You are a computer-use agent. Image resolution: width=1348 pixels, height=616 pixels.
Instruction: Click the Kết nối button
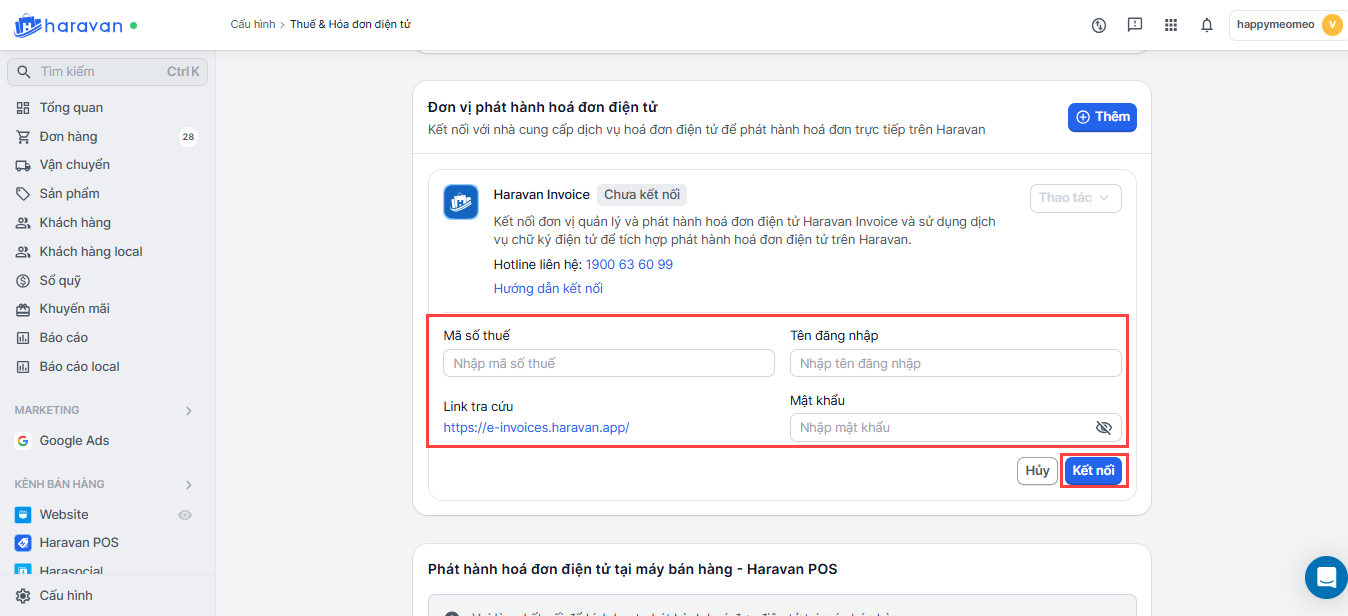(x=1093, y=471)
